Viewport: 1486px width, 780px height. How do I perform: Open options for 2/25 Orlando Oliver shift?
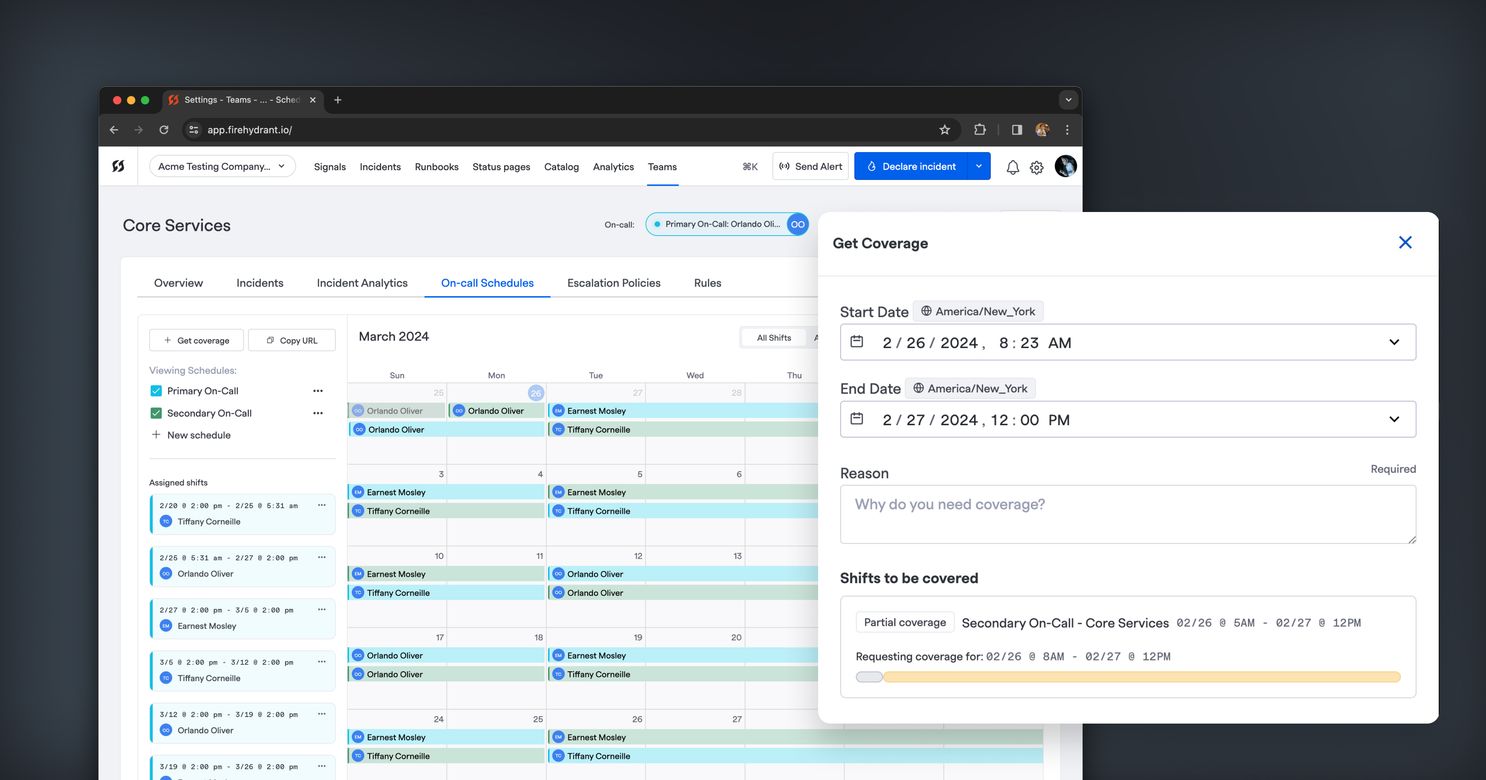pos(321,557)
